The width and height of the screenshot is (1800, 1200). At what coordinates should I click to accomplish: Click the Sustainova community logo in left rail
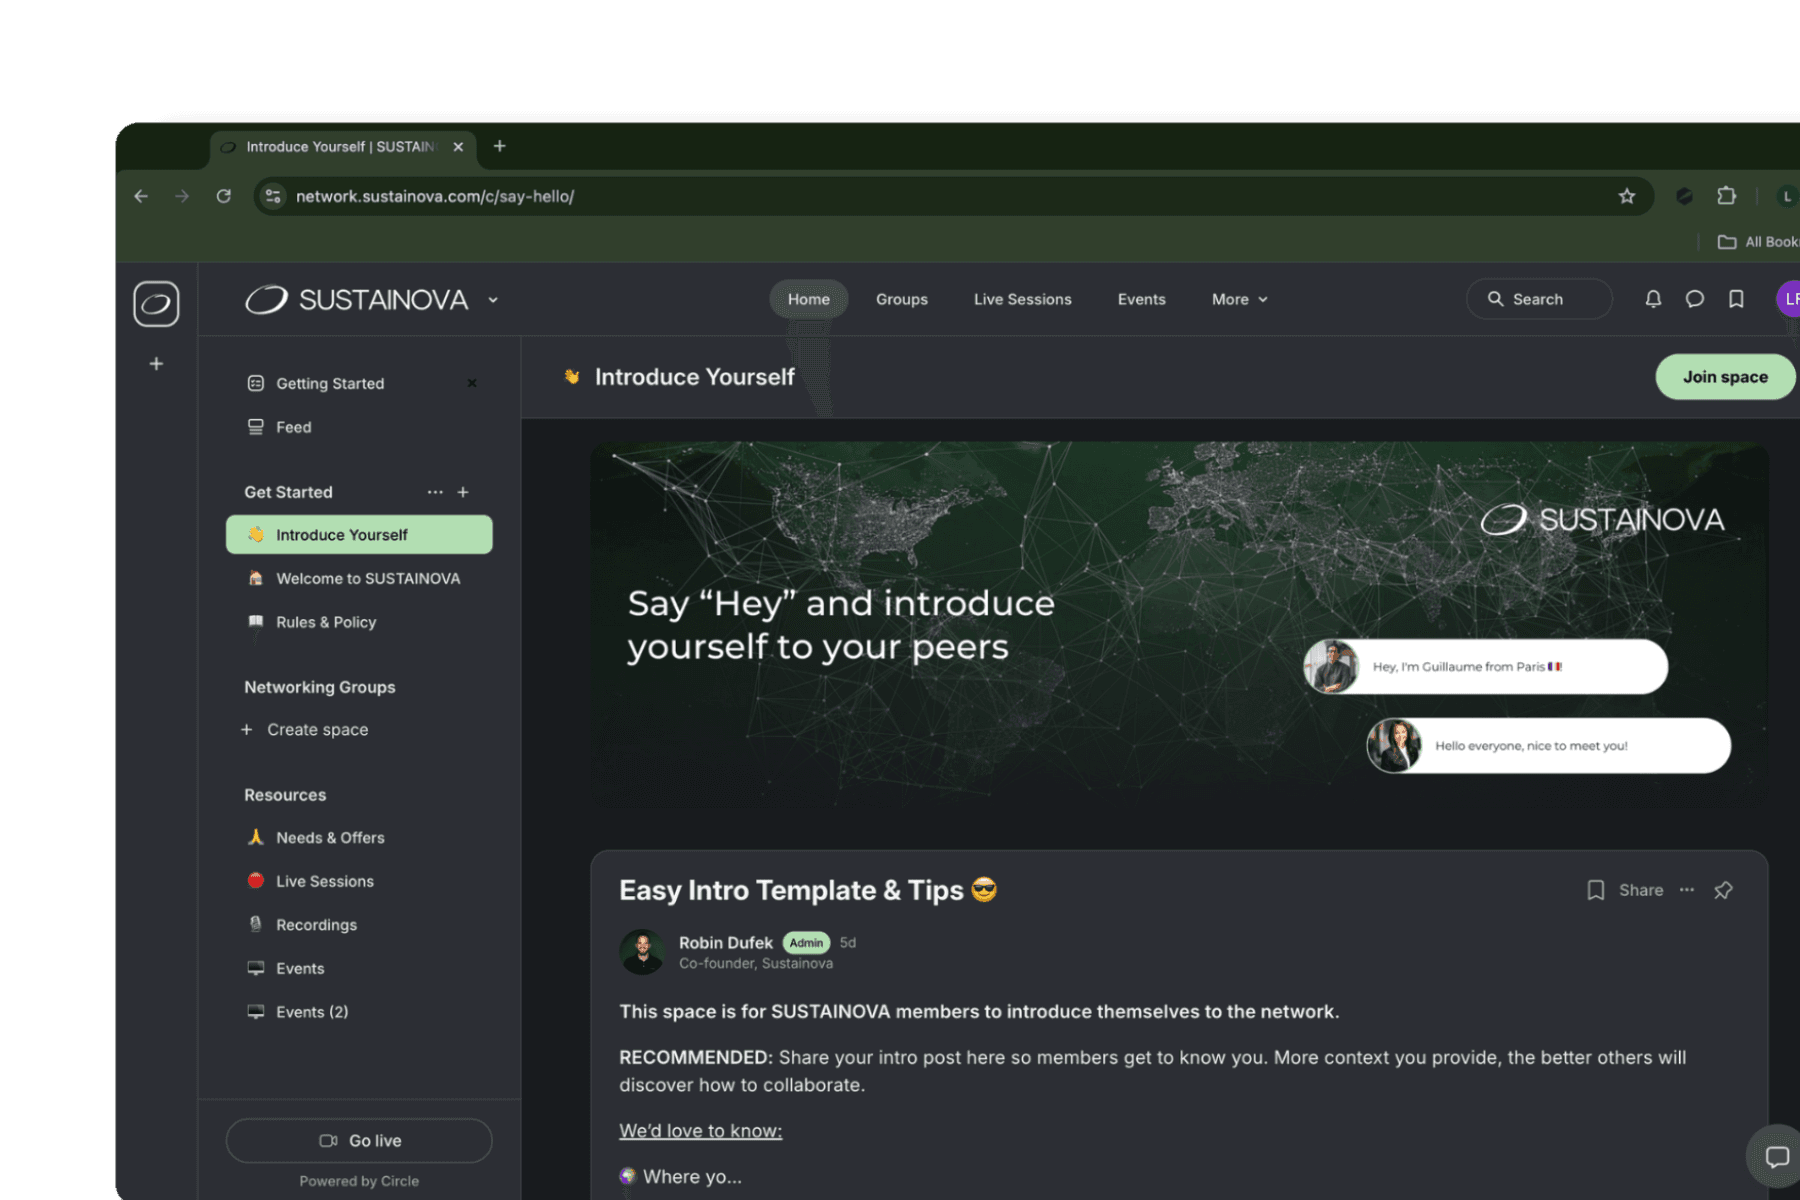tap(156, 303)
